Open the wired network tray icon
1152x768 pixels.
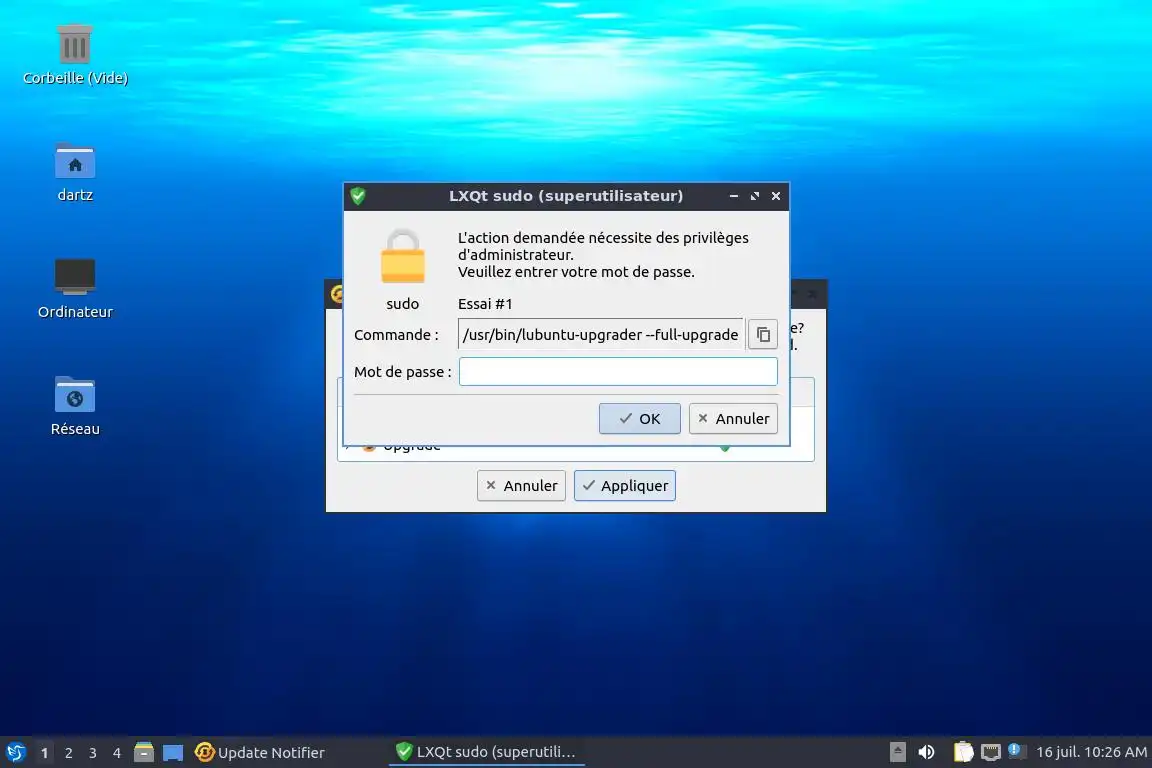tap(991, 752)
